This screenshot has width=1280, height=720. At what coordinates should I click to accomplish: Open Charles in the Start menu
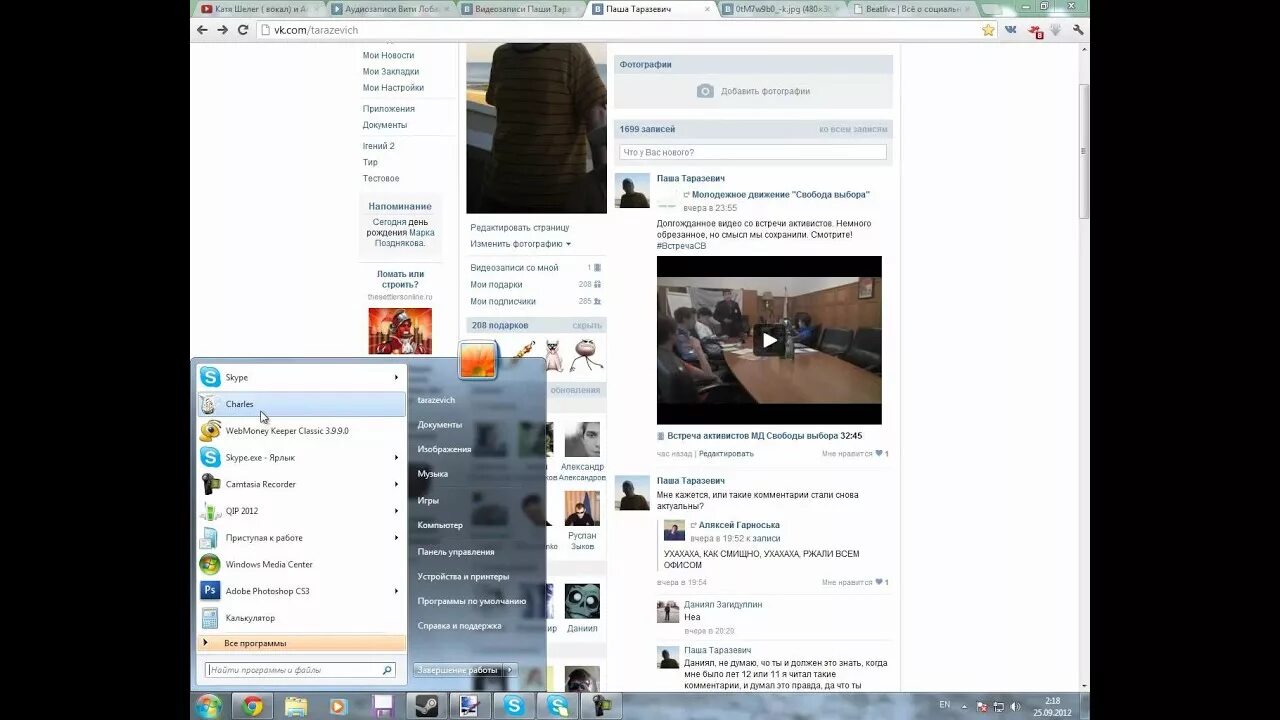[301, 404]
